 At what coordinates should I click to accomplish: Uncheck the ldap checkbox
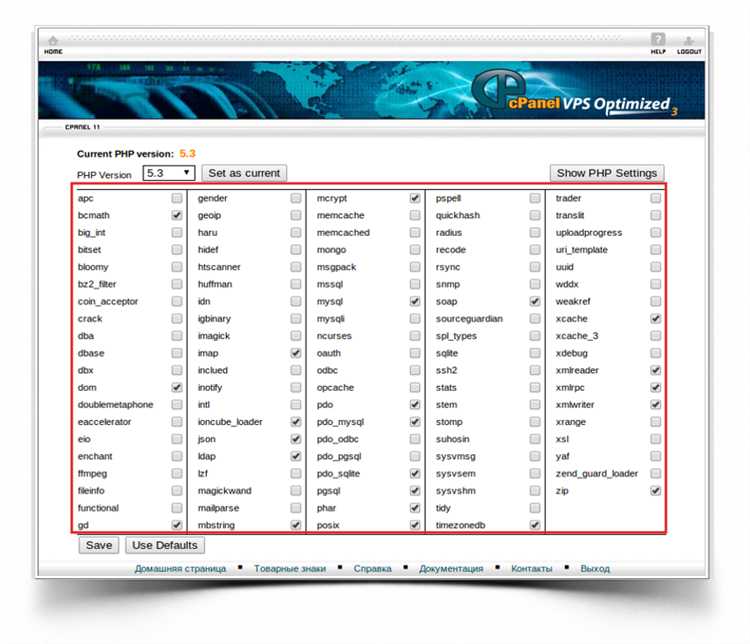(x=296, y=456)
